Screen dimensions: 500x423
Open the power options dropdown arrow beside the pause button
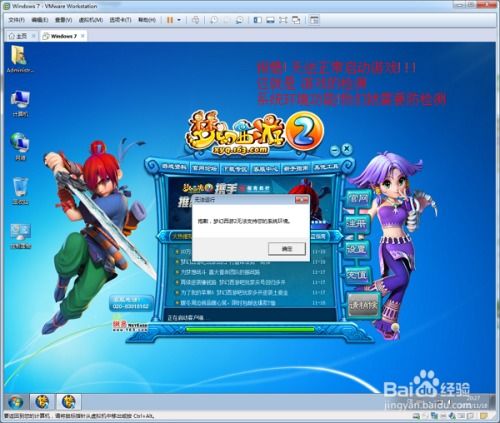point(179,20)
